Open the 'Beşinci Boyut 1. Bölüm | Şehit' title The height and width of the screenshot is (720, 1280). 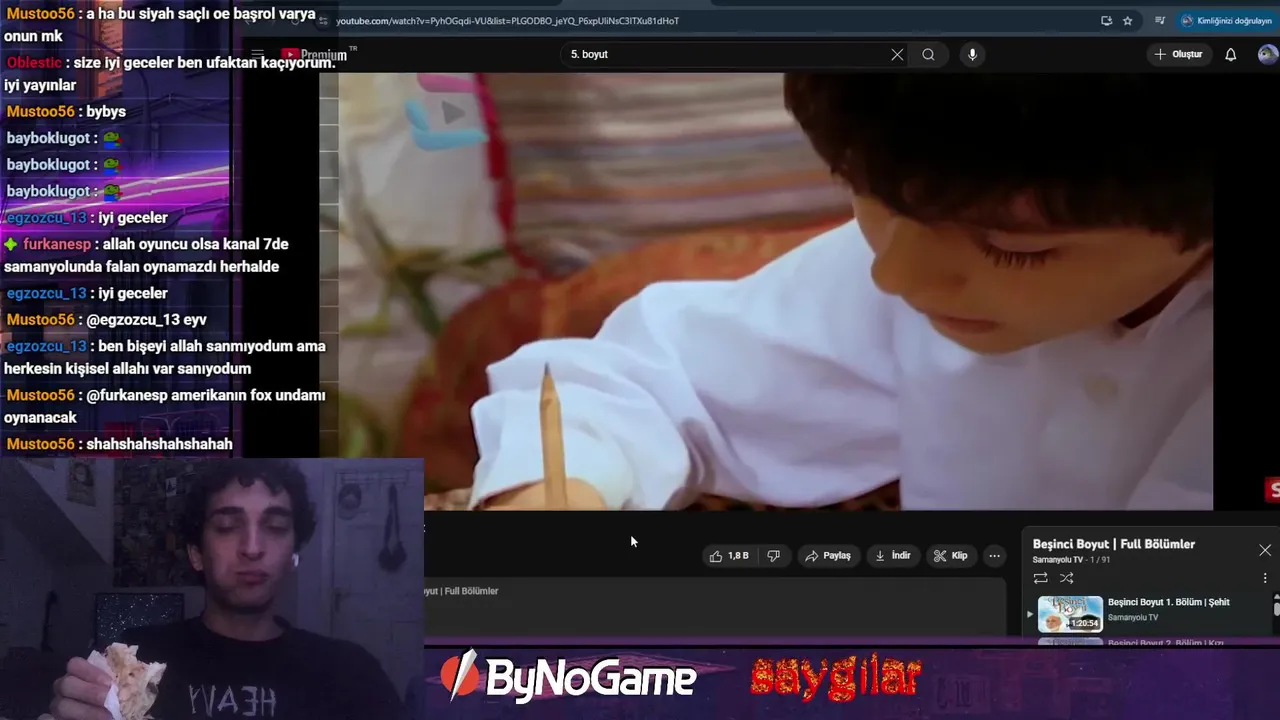pyautogui.click(x=1169, y=602)
